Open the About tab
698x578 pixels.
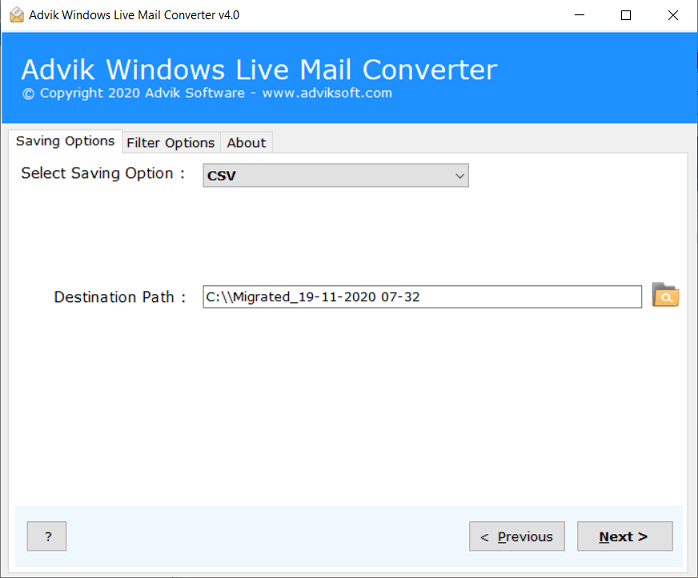[246, 142]
